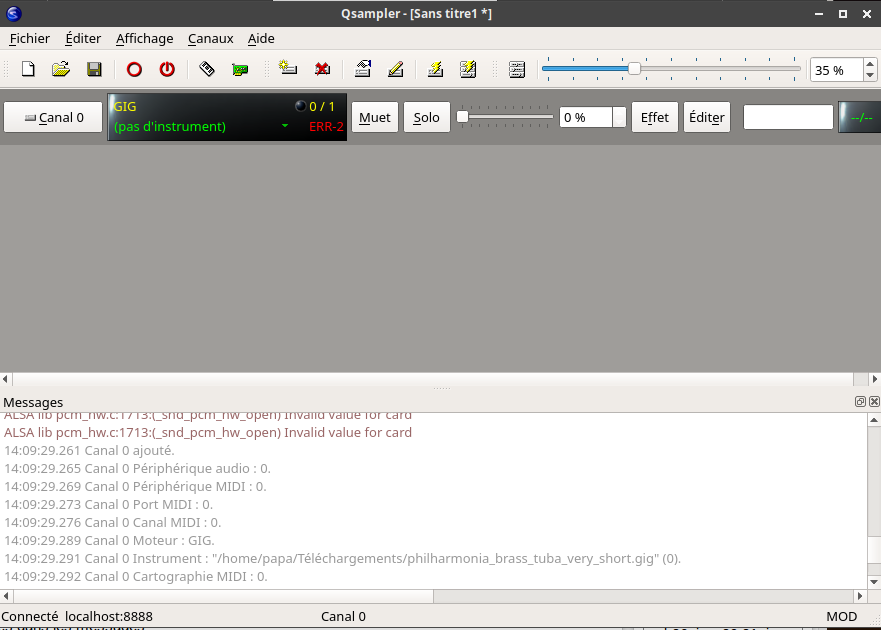Remove the channel using the red X icon
Image resolution: width=881 pixels, height=630 pixels.
click(x=322, y=69)
